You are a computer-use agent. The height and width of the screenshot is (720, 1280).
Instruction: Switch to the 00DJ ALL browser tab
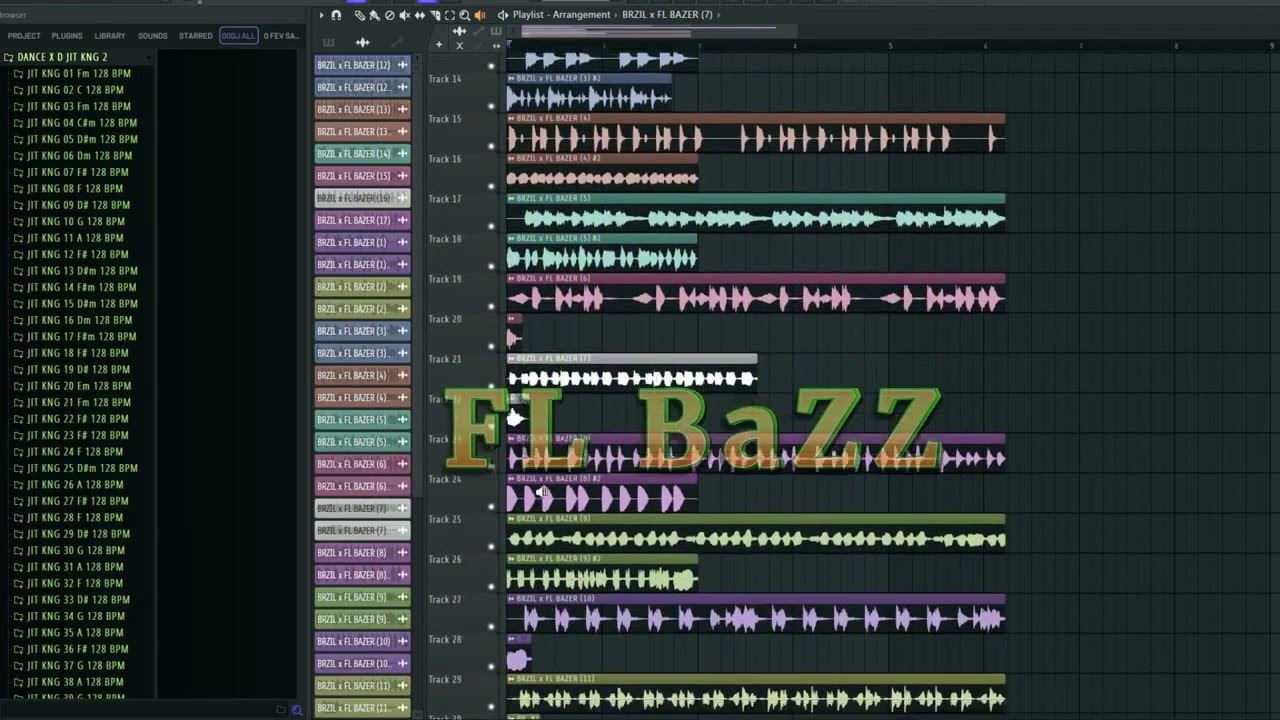pos(238,36)
